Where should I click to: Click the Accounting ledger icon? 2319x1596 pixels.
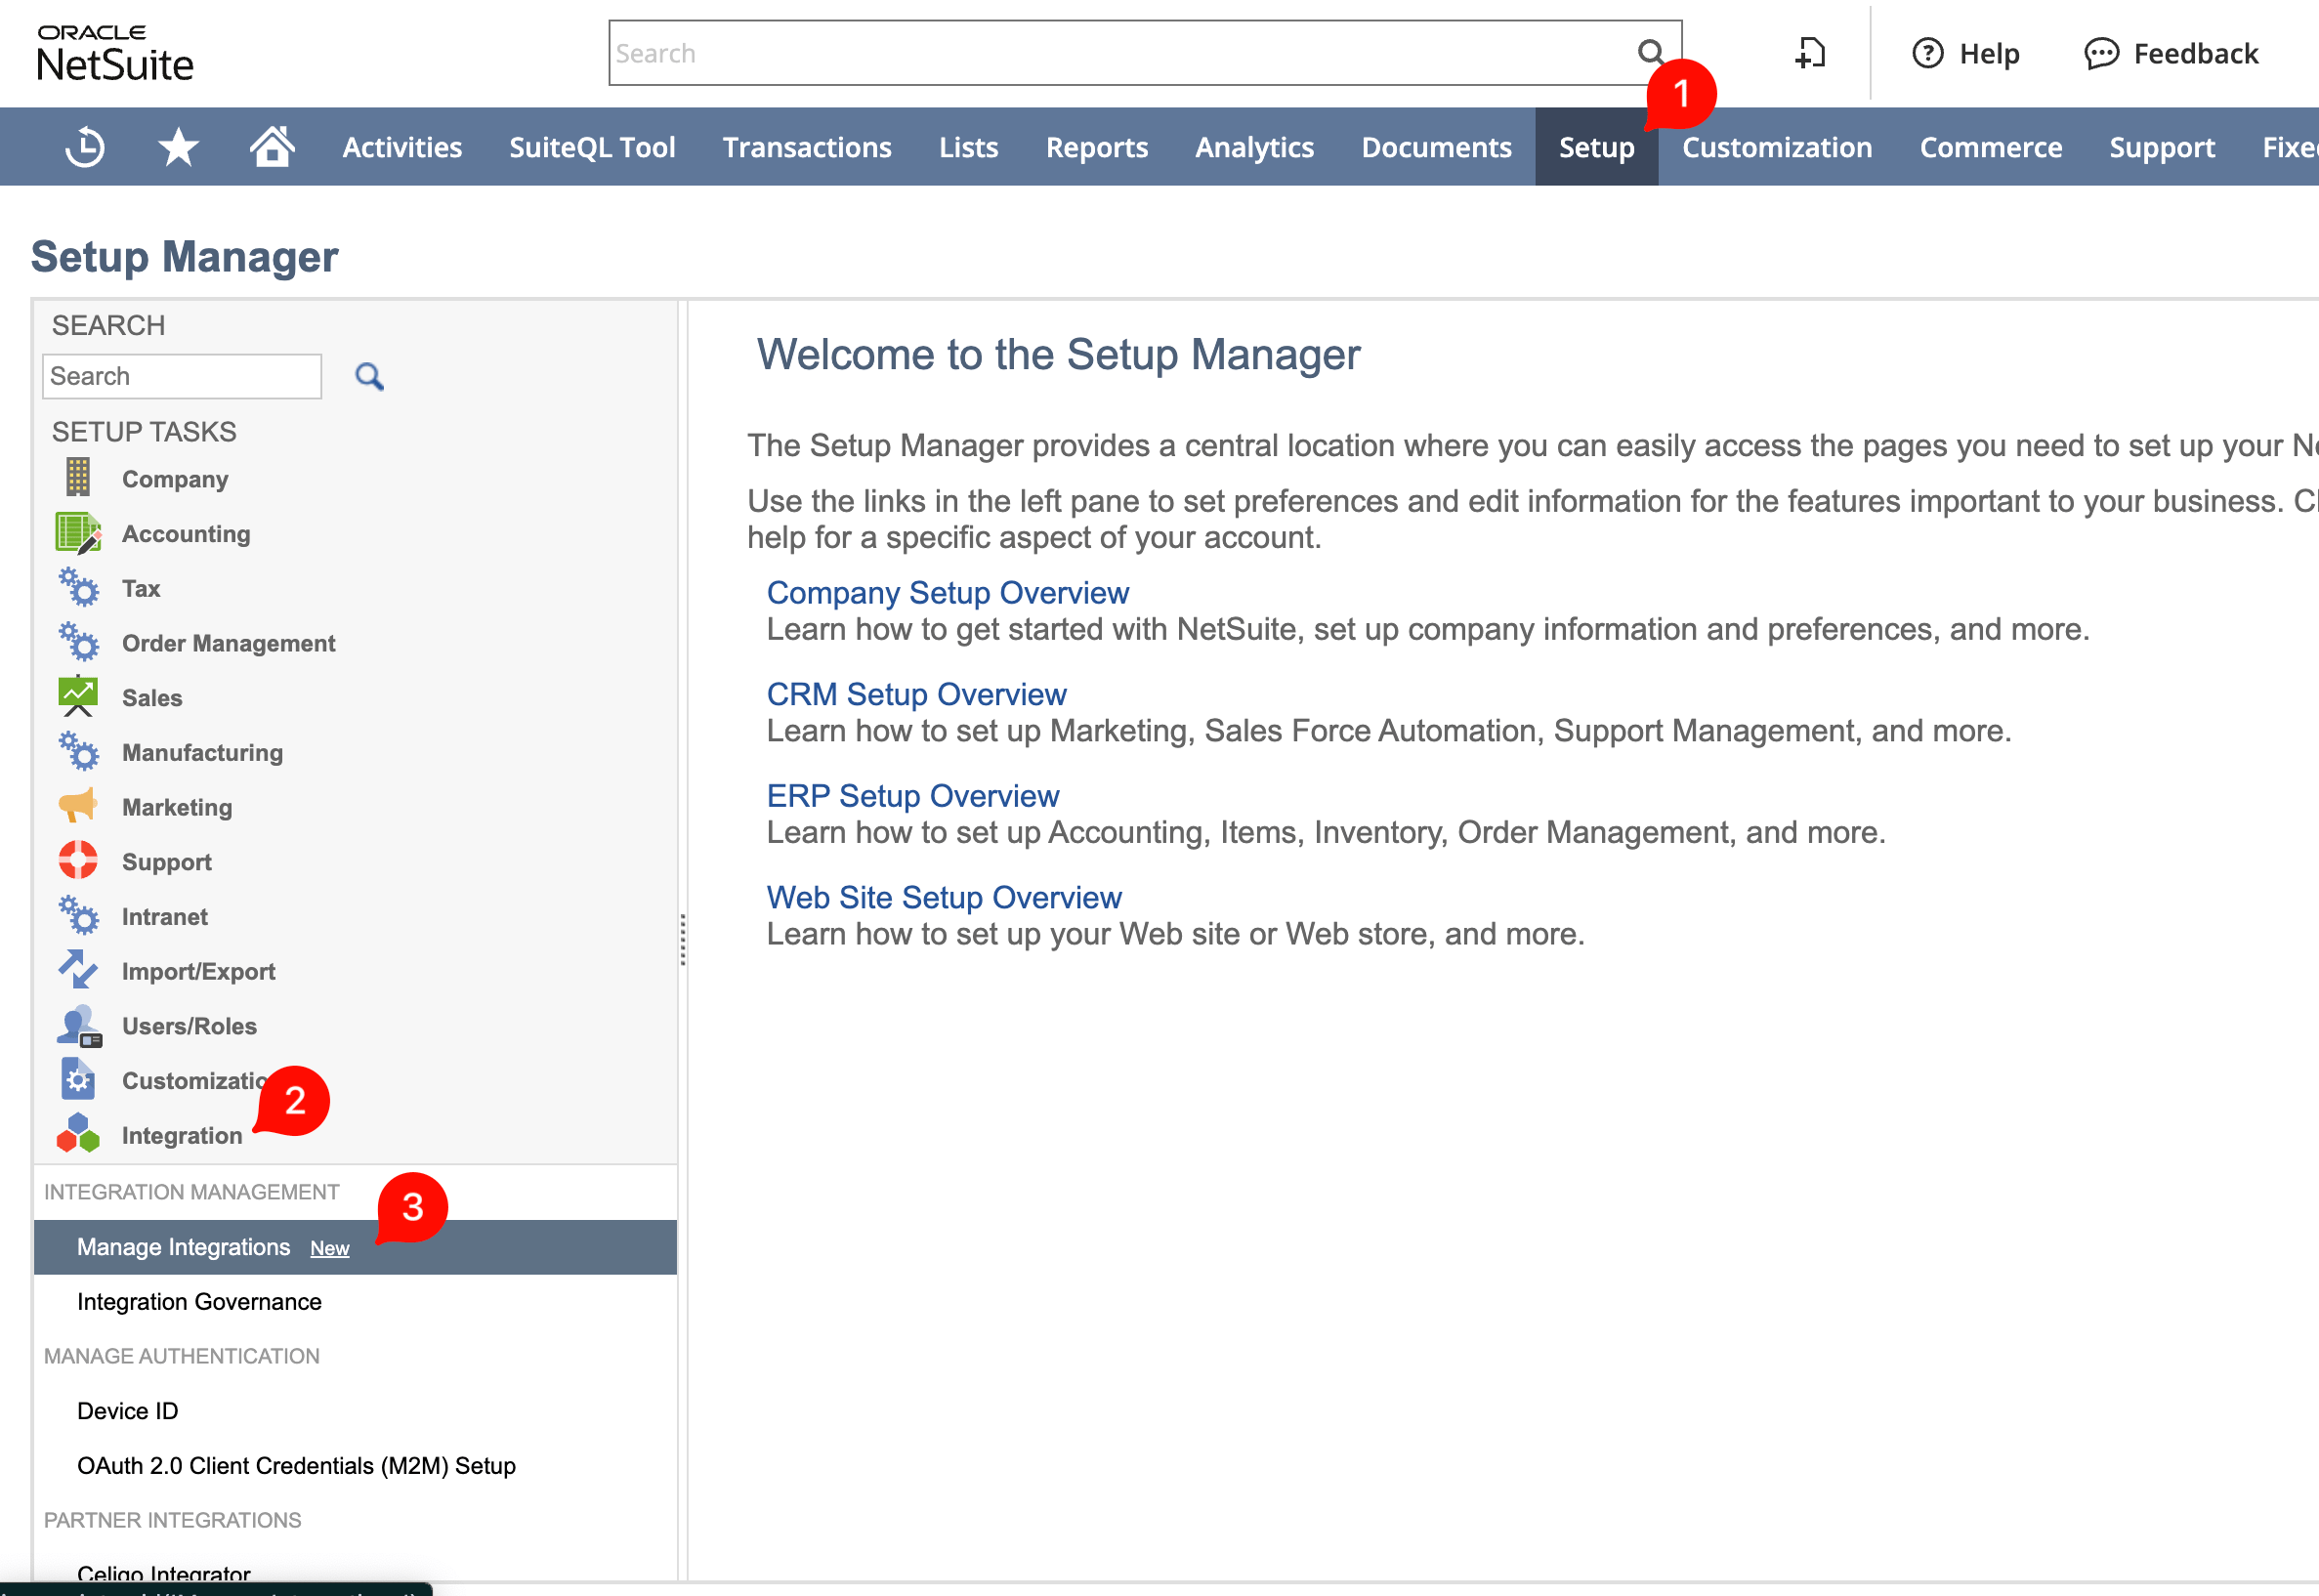(78, 533)
